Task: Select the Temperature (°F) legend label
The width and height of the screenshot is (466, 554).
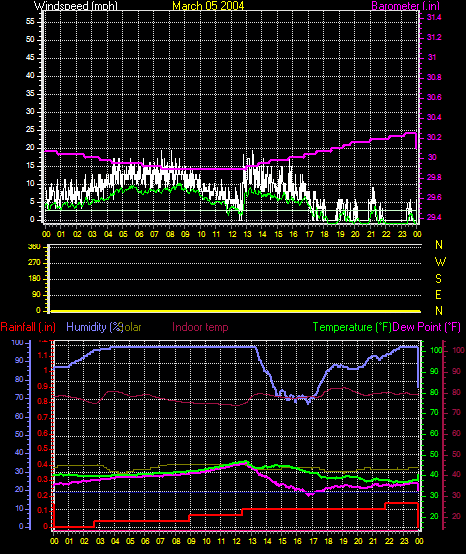Action: 352,327
